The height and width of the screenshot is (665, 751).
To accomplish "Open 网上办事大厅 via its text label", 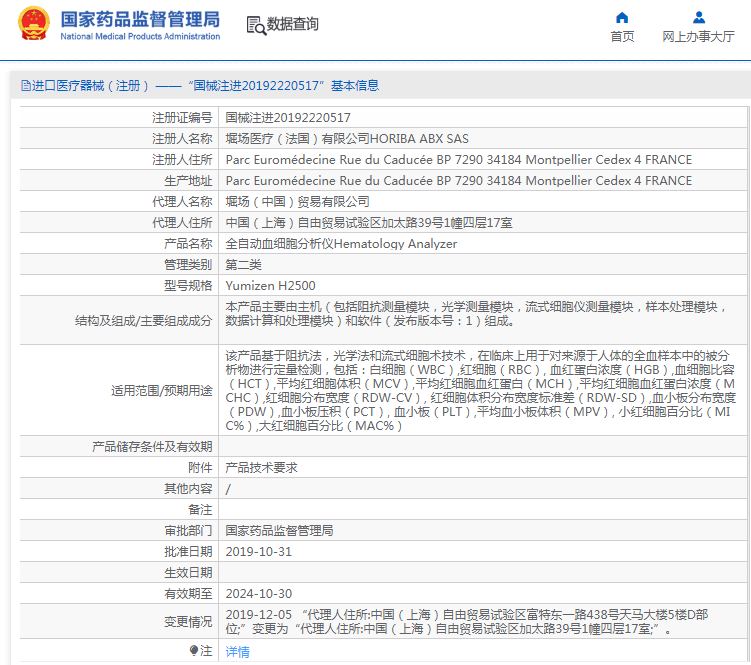I will (x=699, y=37).
